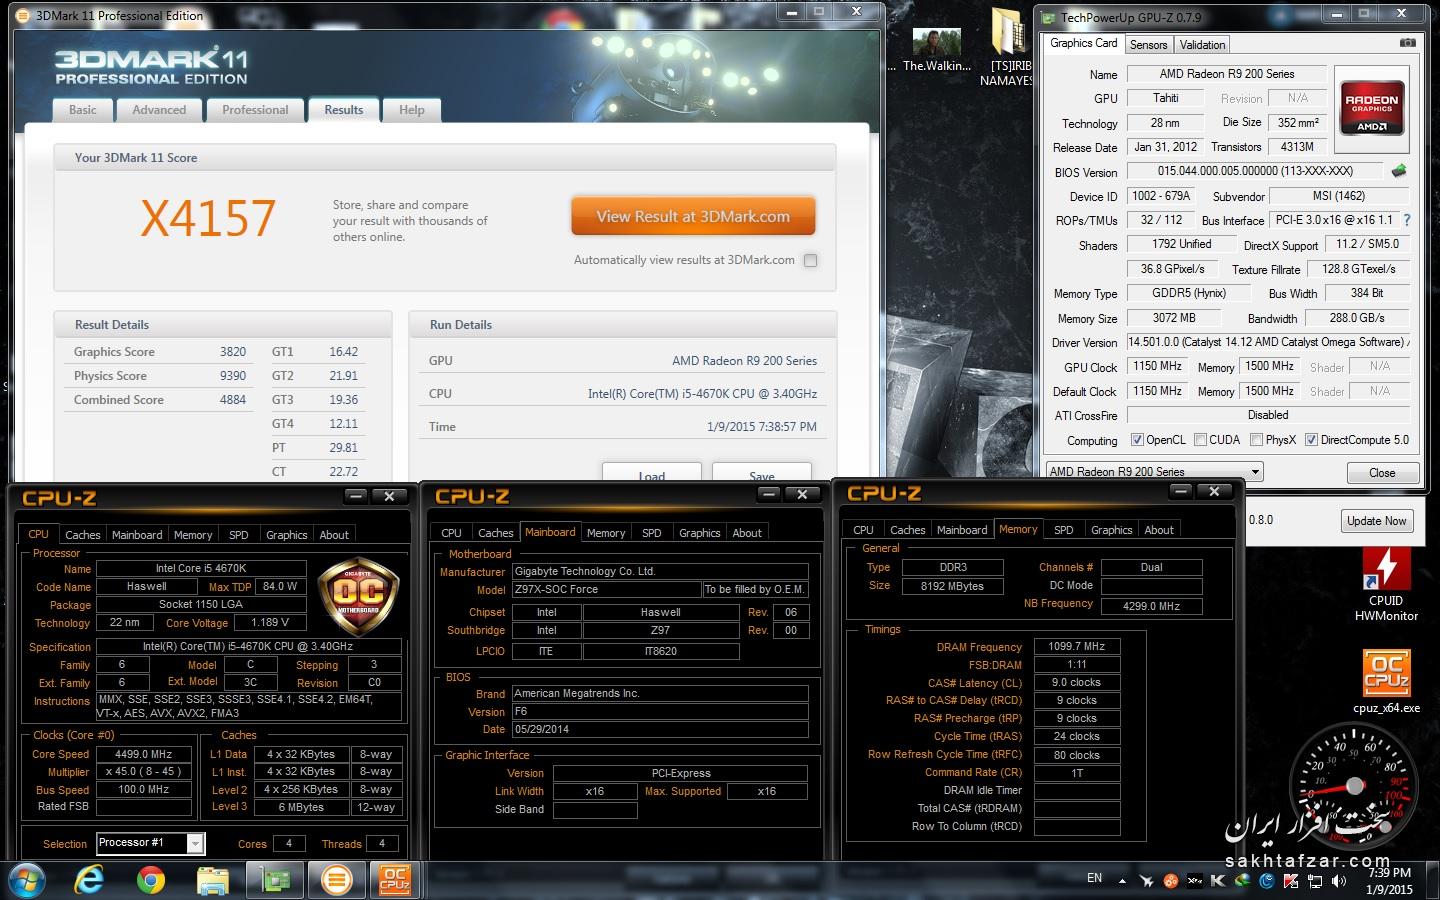Switch to GPU-Z Validation tab
The height and width of the screenshot is (900, 1440).
(1202, 45)
